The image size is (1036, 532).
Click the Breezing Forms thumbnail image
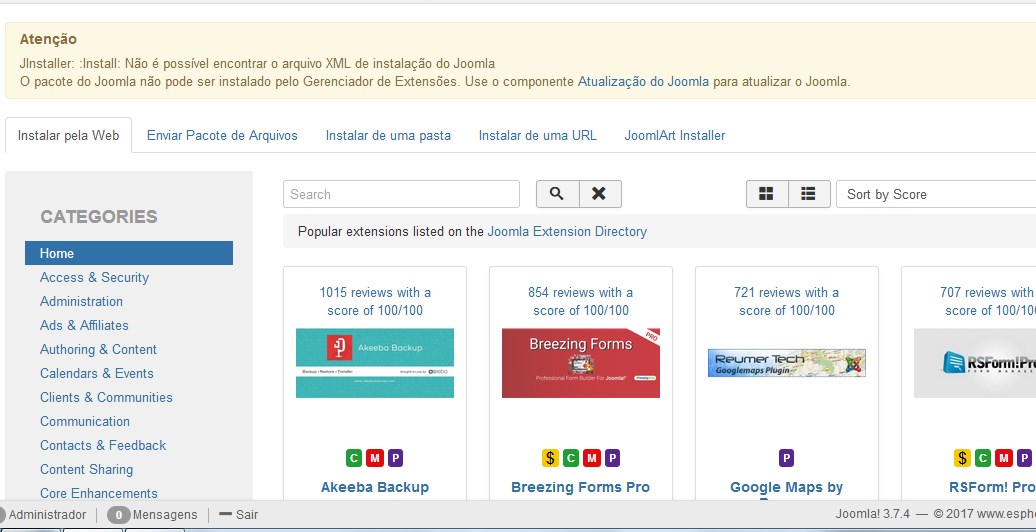pos(581,363)
